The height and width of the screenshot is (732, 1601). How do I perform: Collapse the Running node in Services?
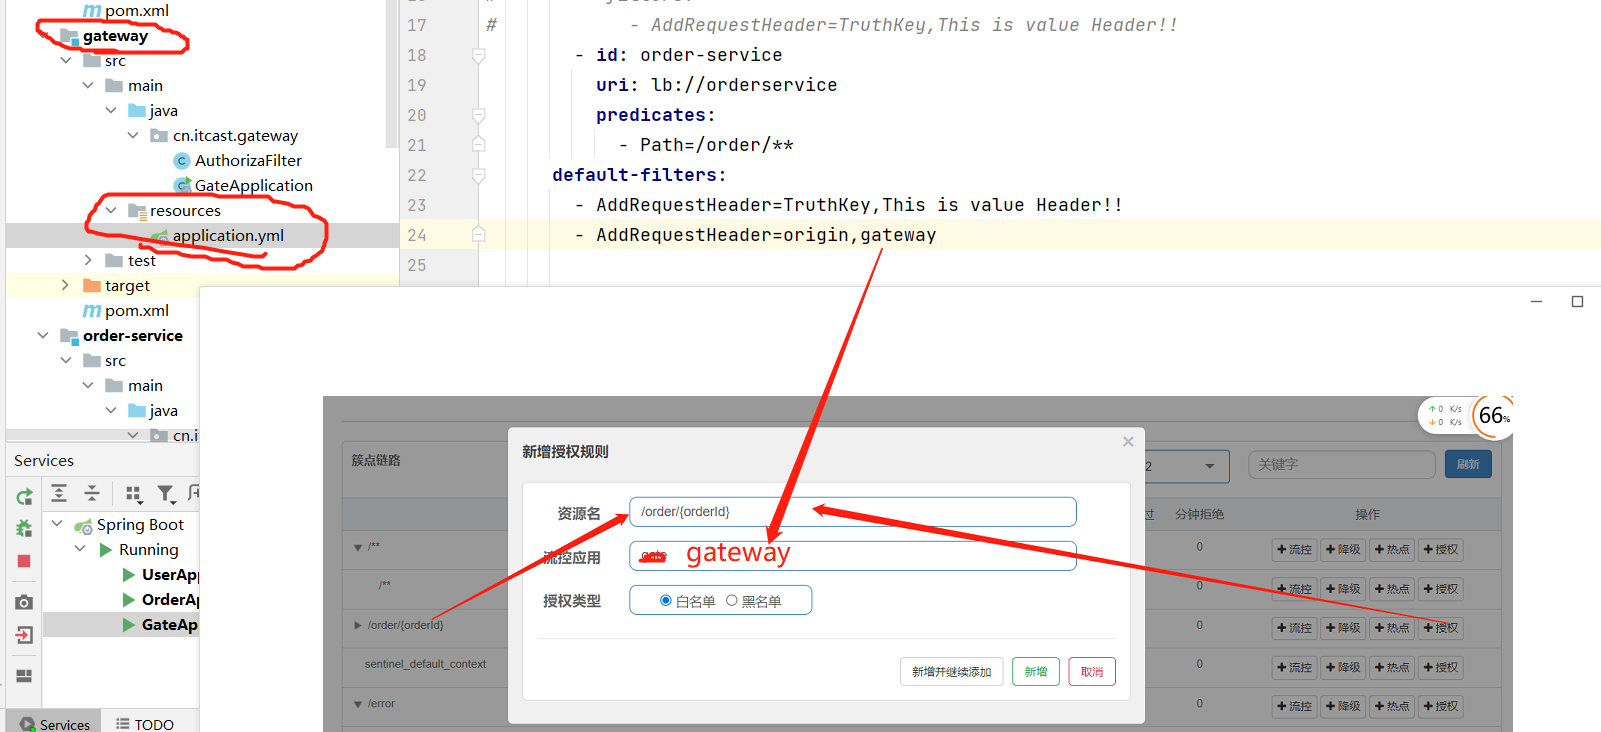(80, 549)
